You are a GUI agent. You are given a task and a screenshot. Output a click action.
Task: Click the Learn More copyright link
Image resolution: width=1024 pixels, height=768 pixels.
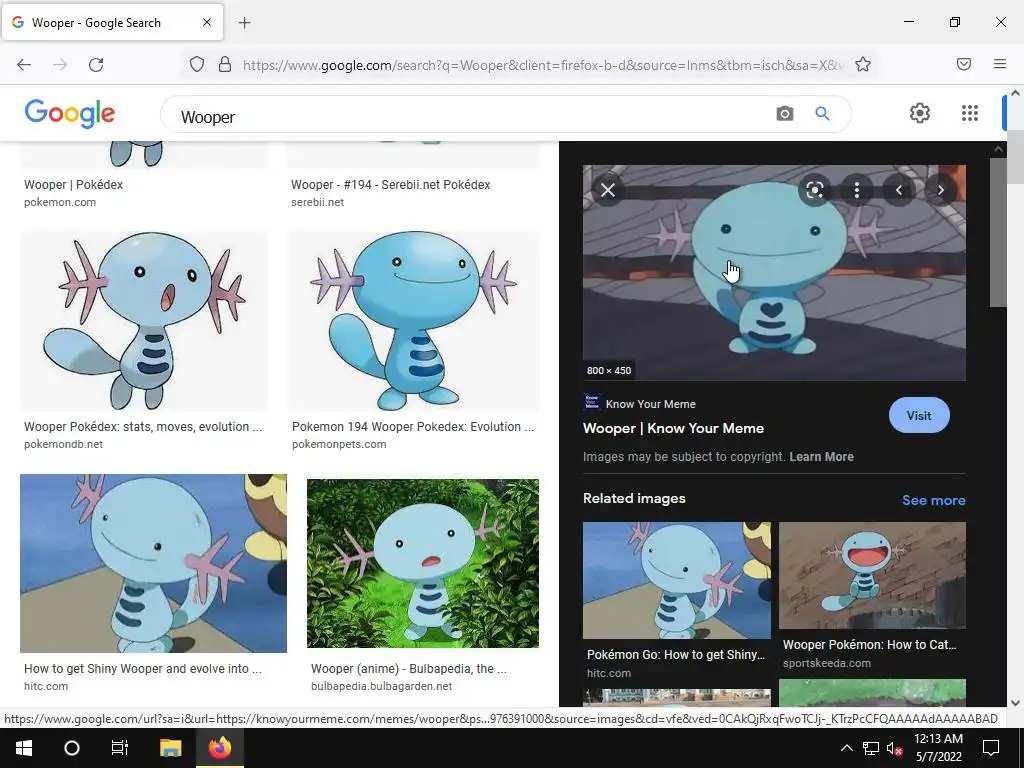822,457
